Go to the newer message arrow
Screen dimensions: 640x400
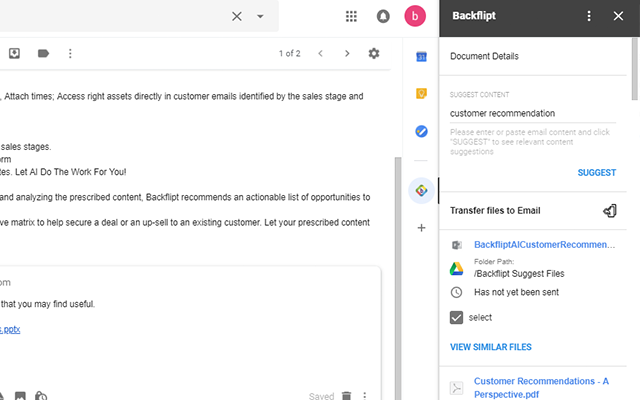point(320,53)
